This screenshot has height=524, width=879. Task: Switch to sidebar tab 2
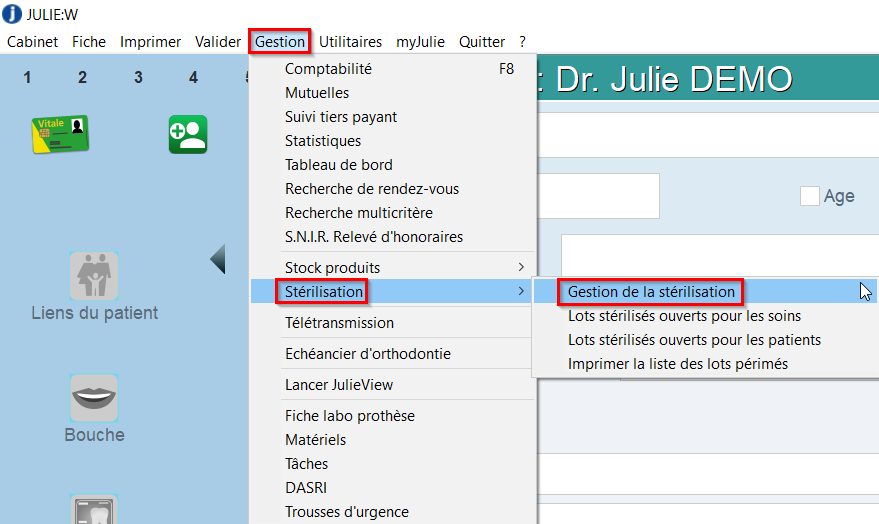click(x=82, y=77)
